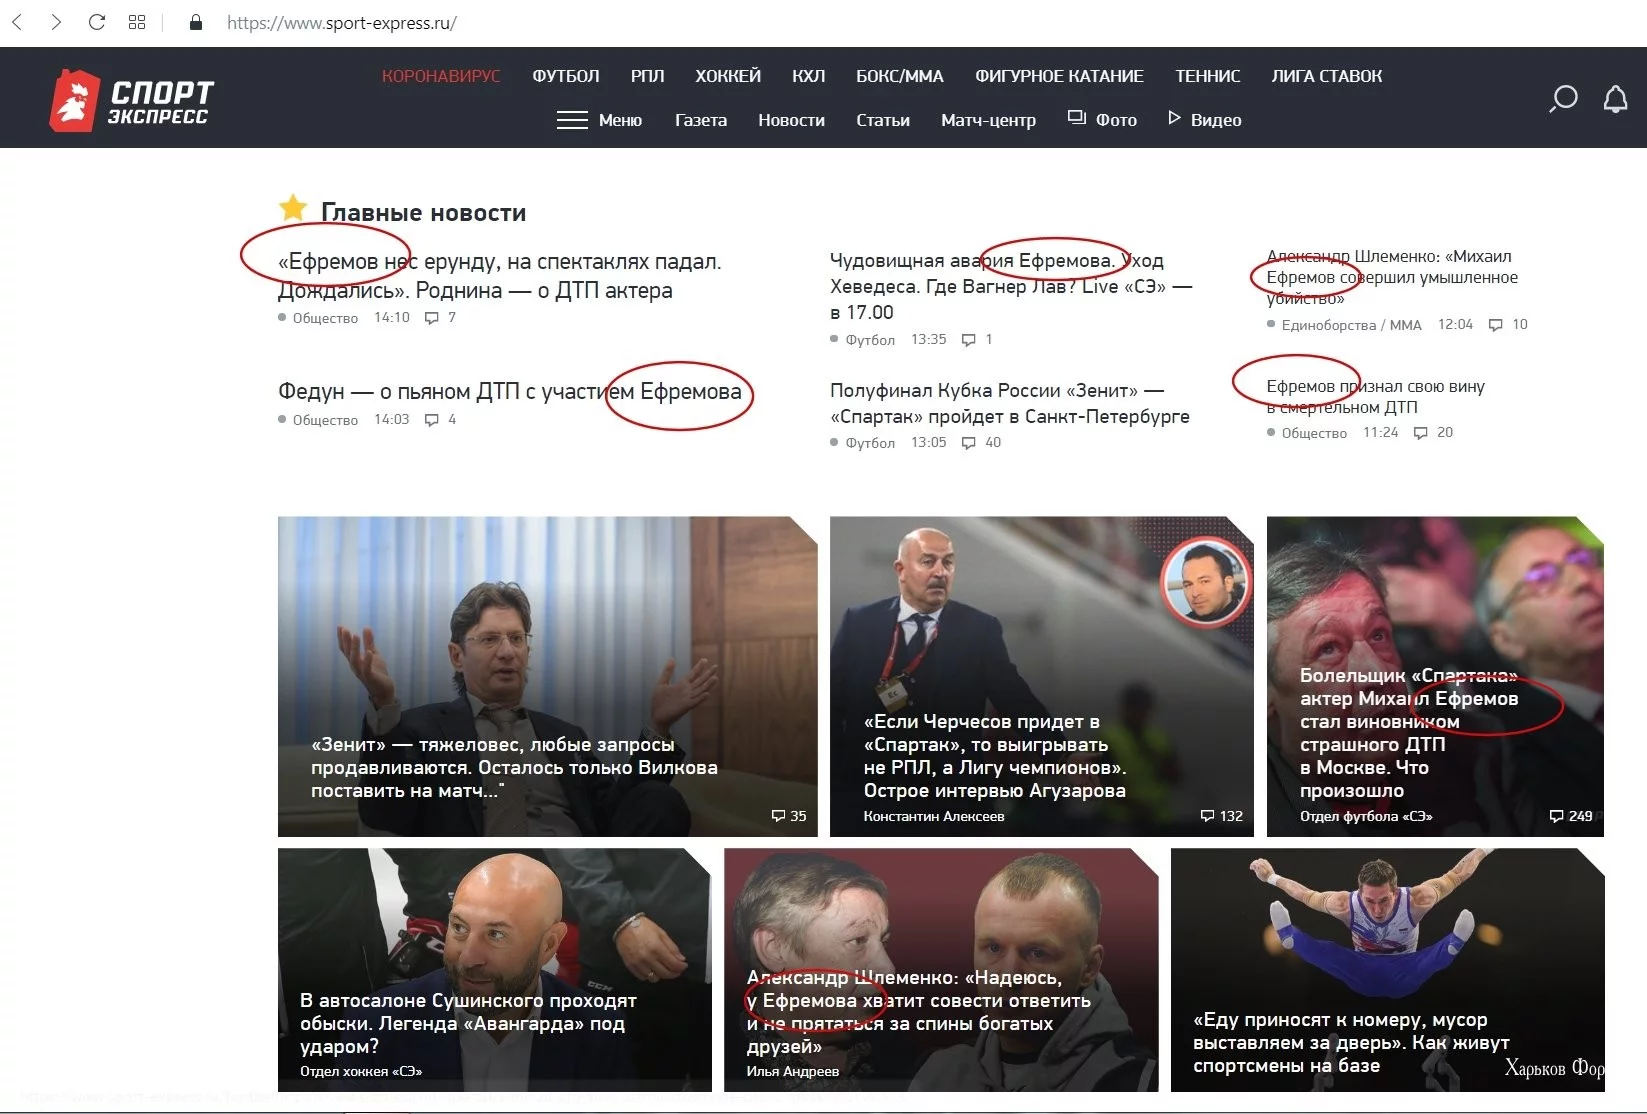Click the round author avatar on Черчесов card
This screenshot has height=1114, width=1647.
[1205, 583]
